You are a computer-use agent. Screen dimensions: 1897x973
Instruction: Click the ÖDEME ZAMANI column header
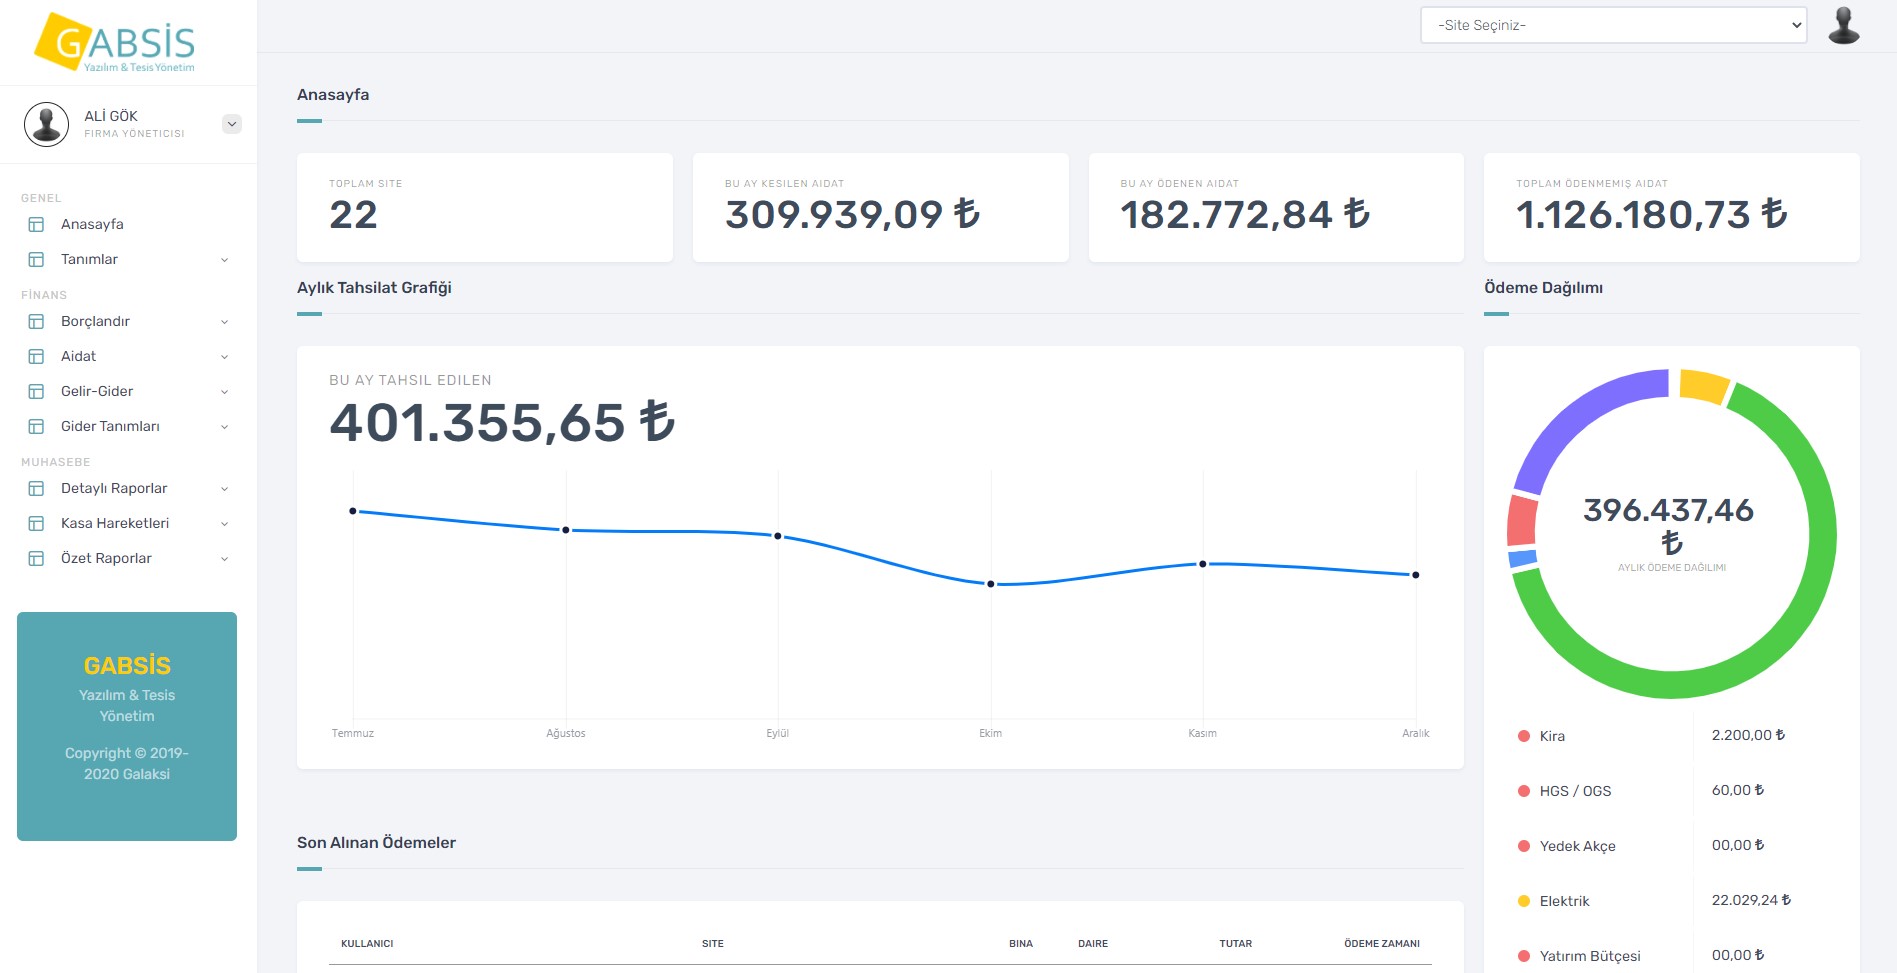(x=1382, y=943)
